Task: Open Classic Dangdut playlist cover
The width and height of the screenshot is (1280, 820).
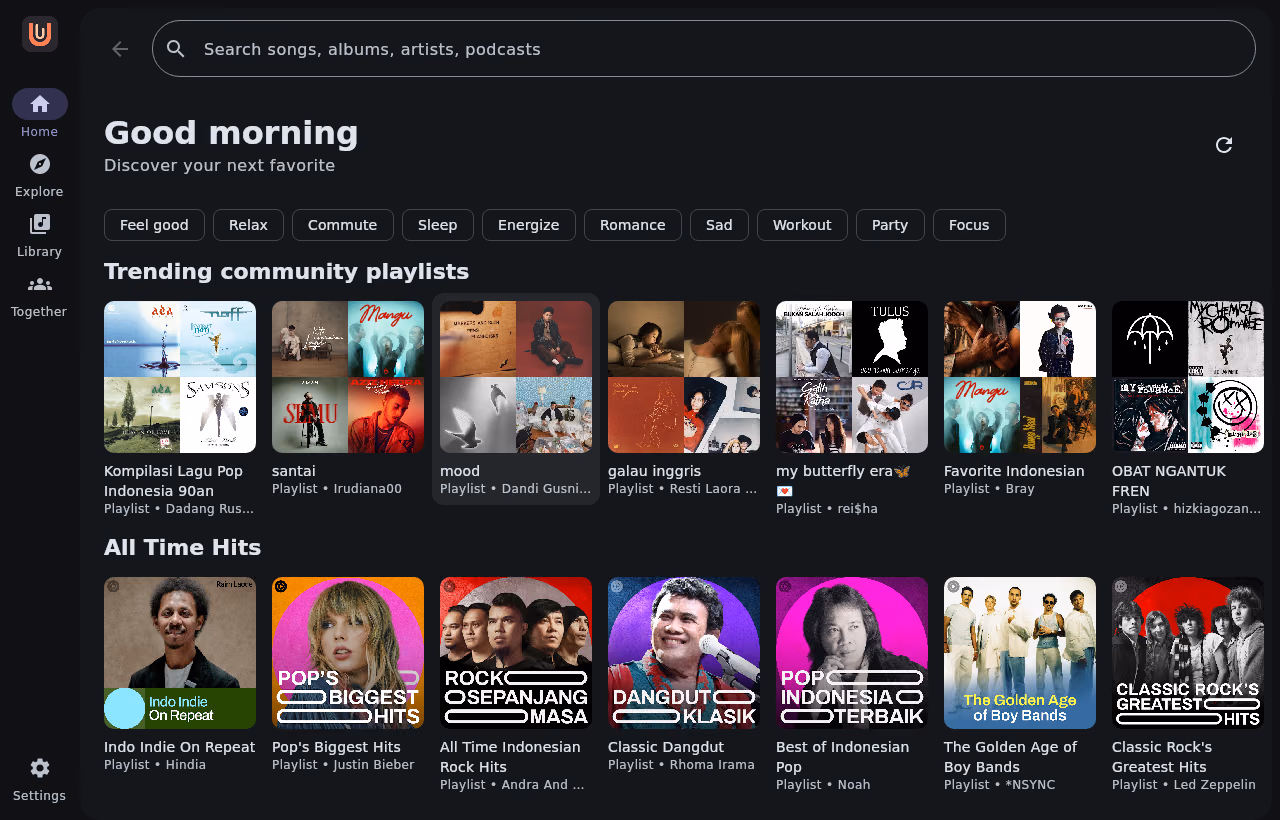Action: point(684,653)
